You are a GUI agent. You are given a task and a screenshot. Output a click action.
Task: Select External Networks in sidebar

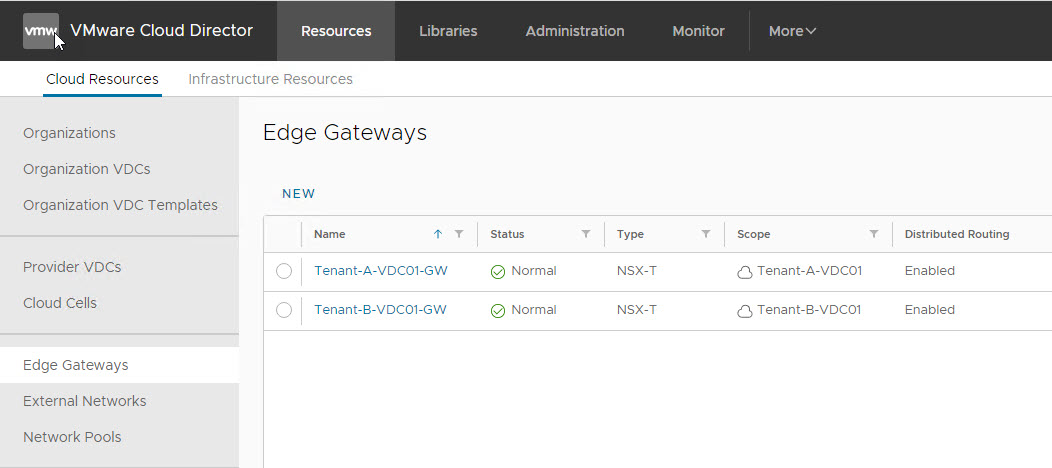click(85, 401)
